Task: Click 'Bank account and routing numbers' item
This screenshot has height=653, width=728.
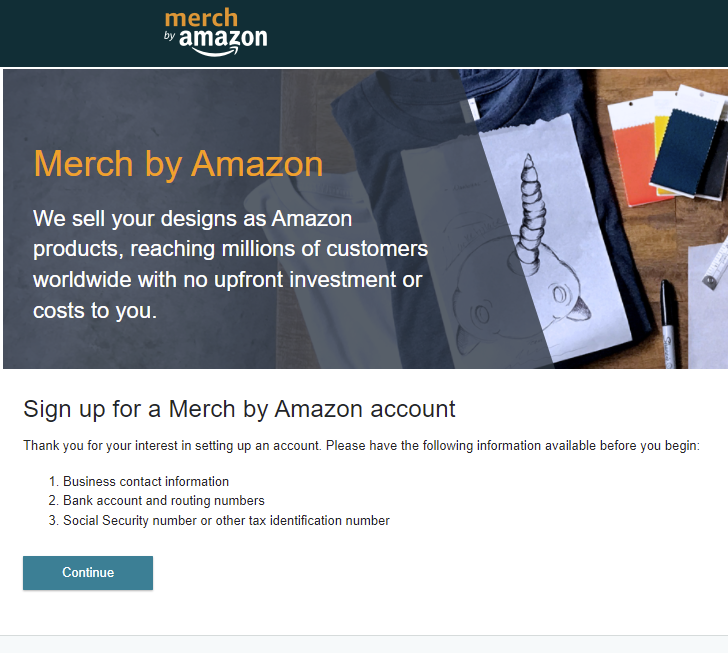Action: click(163, 501)
